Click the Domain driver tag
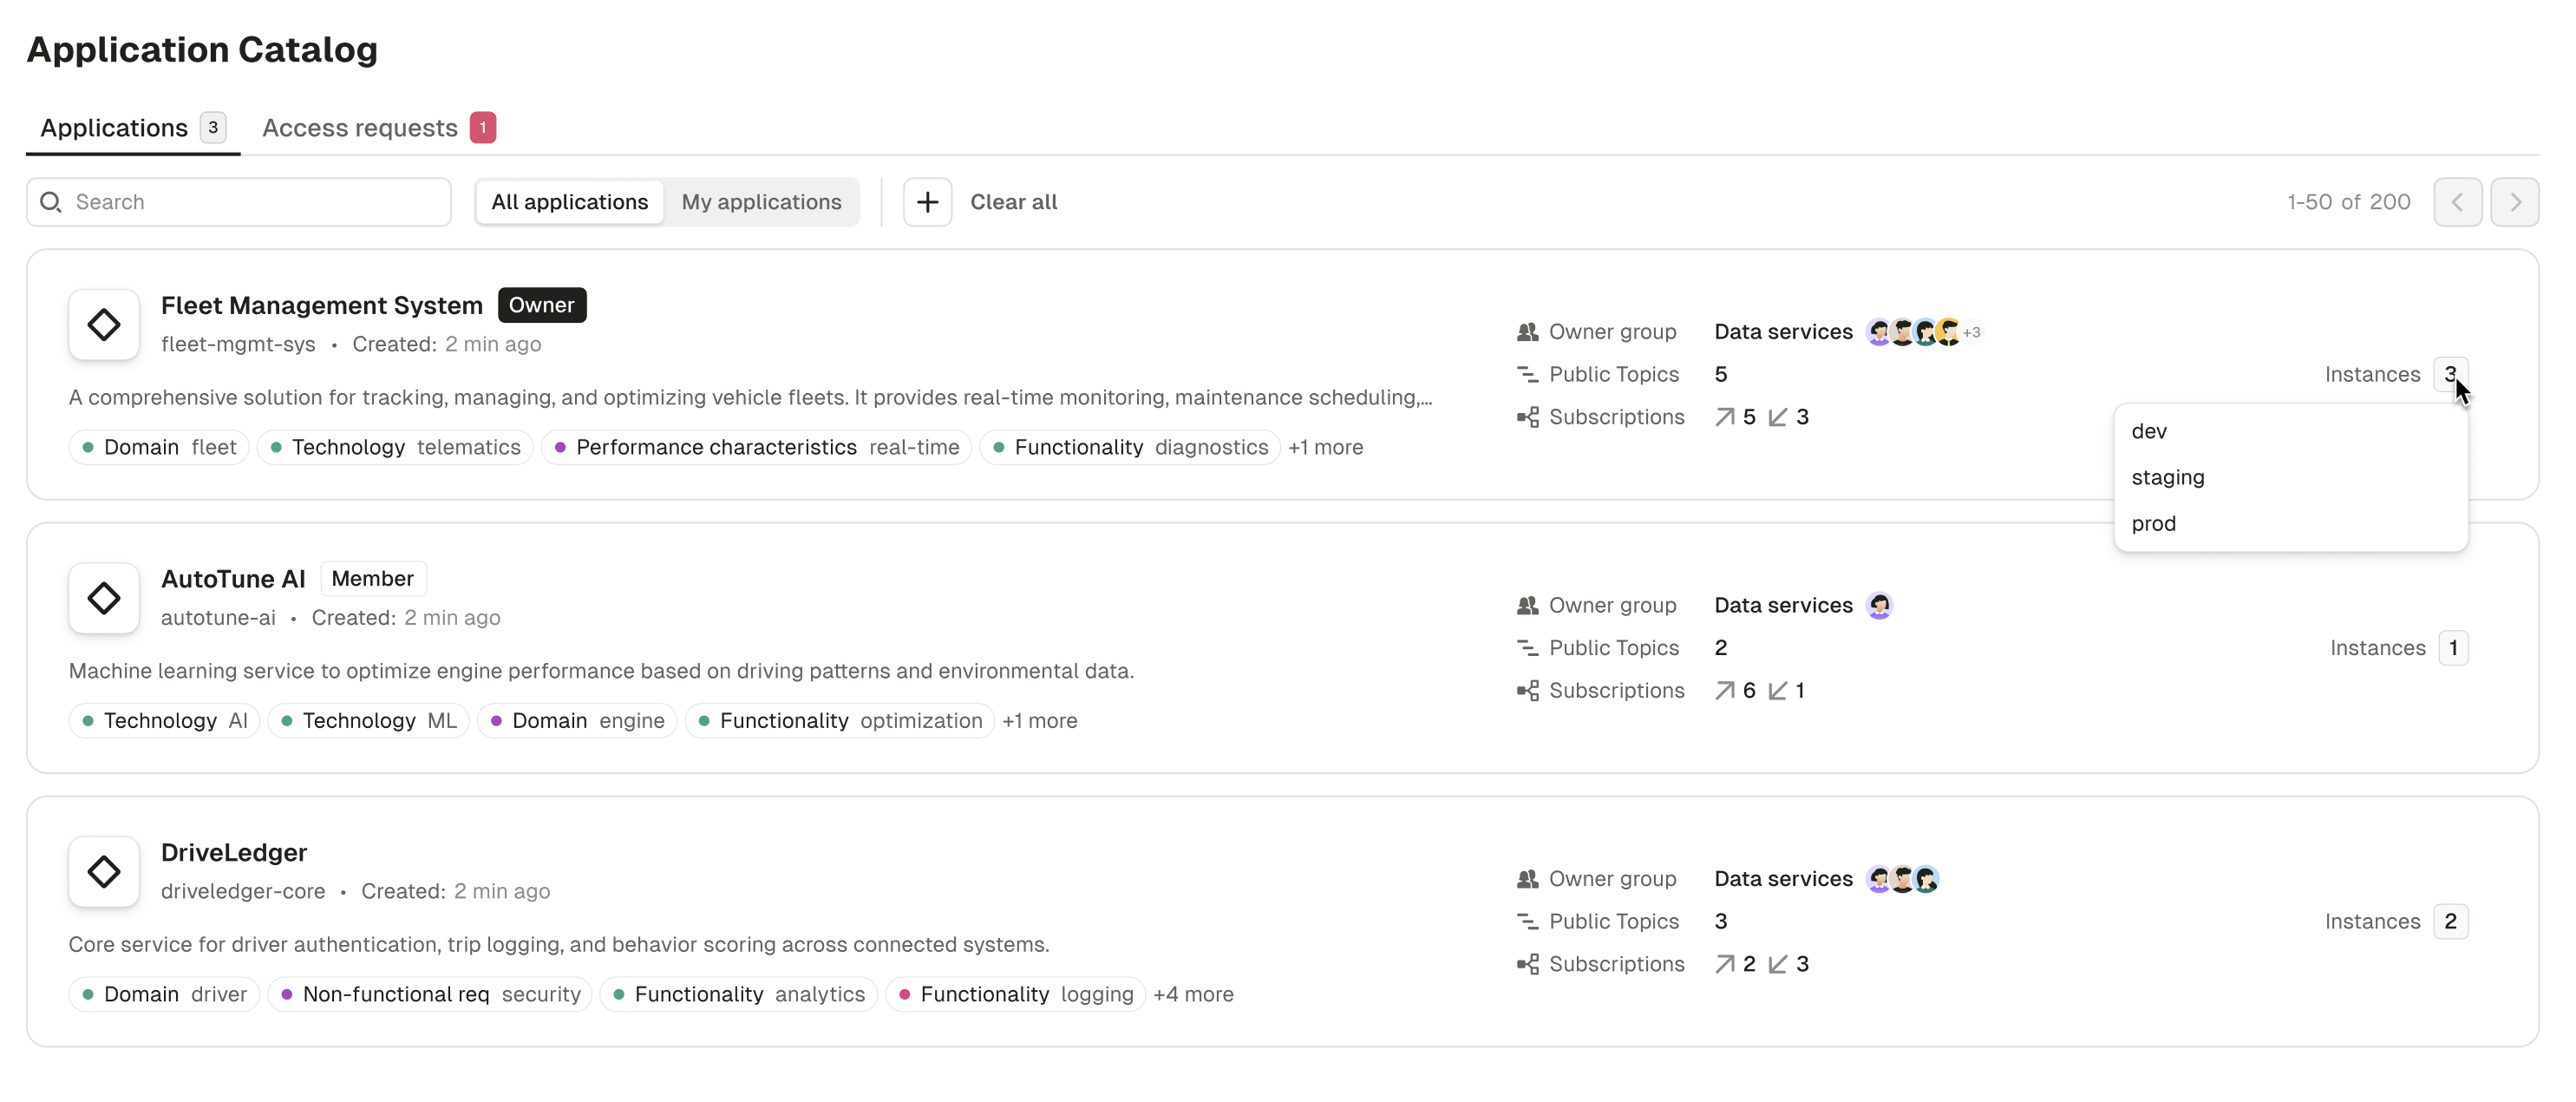2576x1102 pixels. [164, 994]
